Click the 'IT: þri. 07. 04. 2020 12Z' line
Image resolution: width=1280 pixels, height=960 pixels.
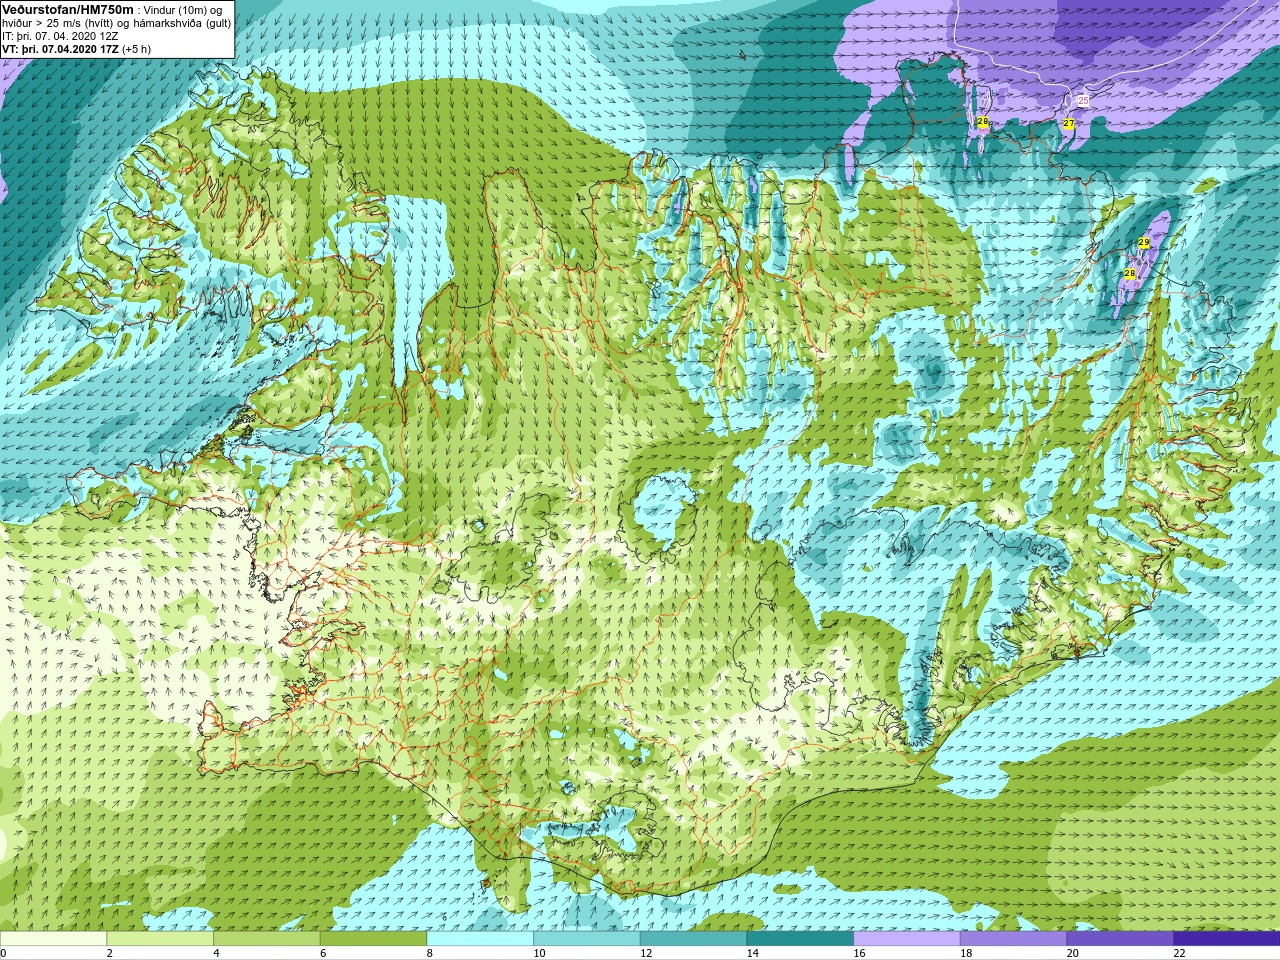(x=60, y=36)
